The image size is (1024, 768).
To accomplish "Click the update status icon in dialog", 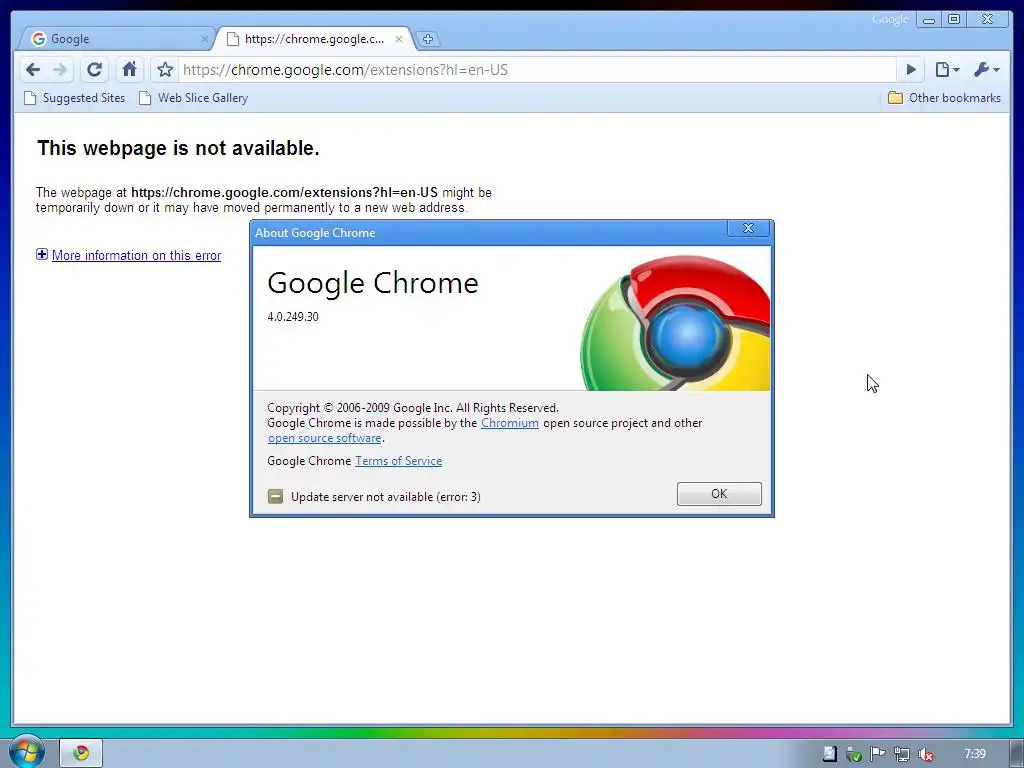I will (276, 497).
